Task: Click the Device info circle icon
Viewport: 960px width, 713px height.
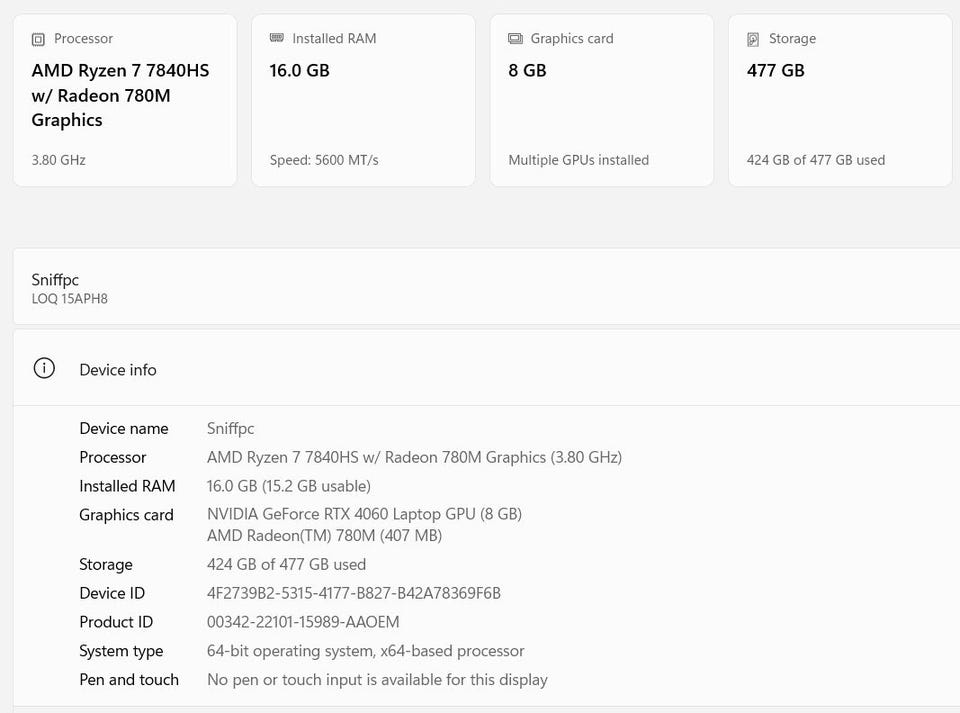Action: (44, 368)
